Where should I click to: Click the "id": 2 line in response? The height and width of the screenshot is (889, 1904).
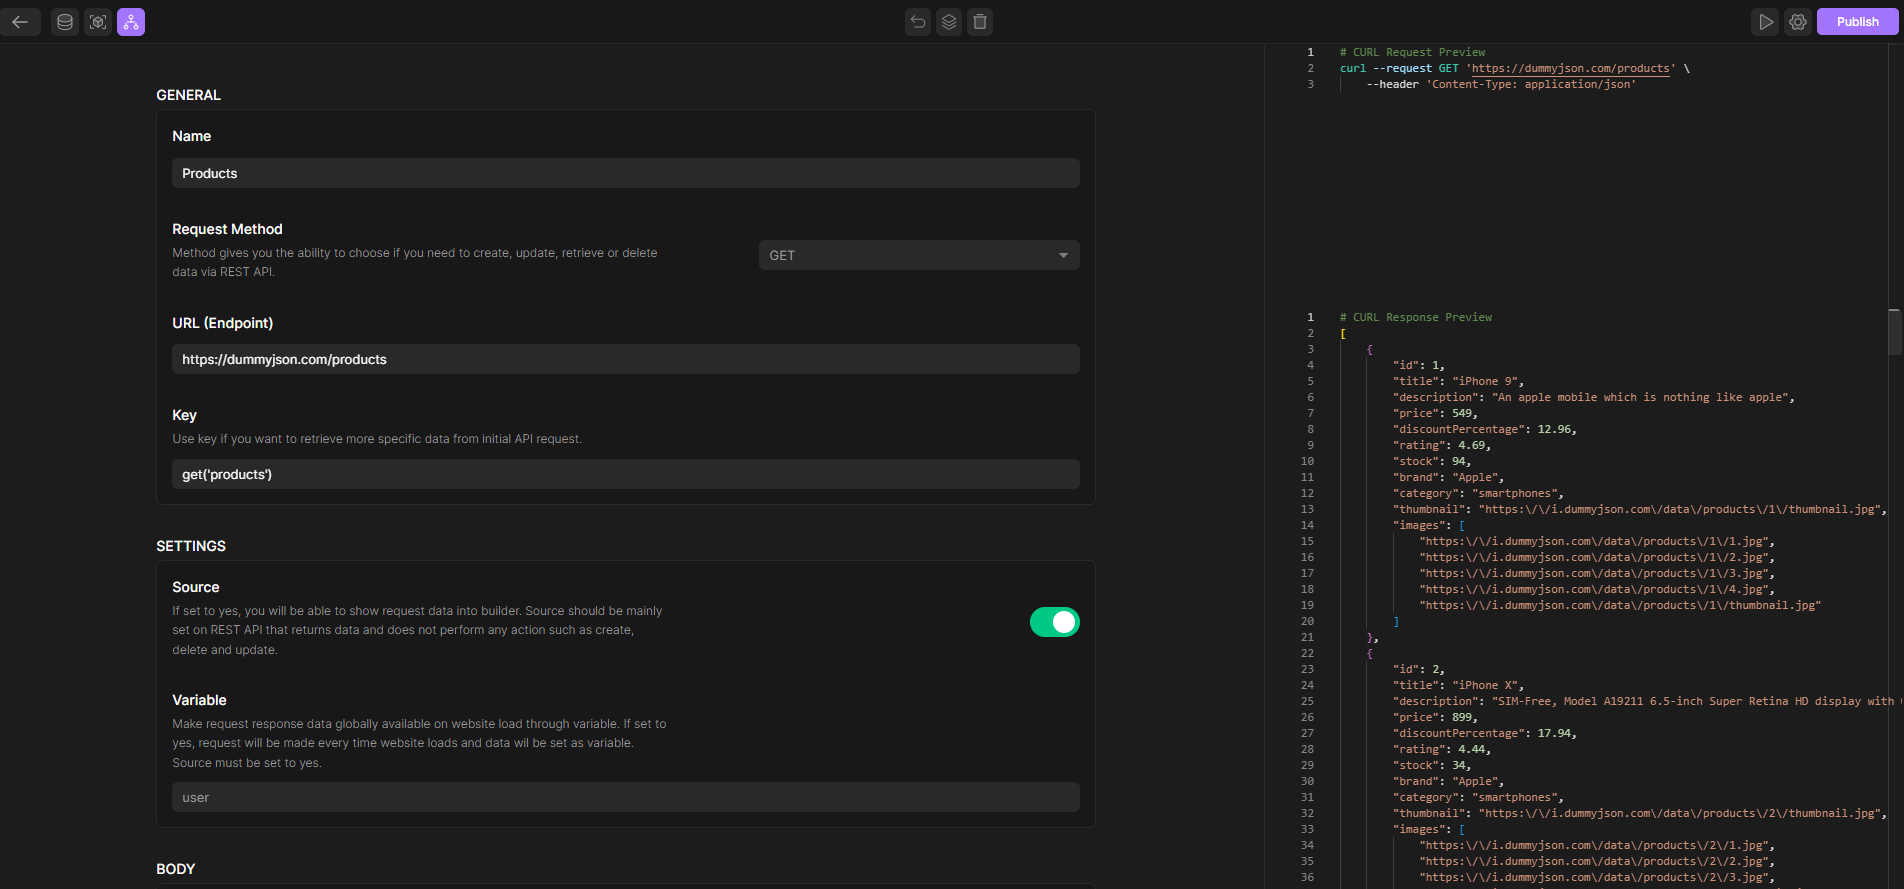click(x=1418, y=669)
